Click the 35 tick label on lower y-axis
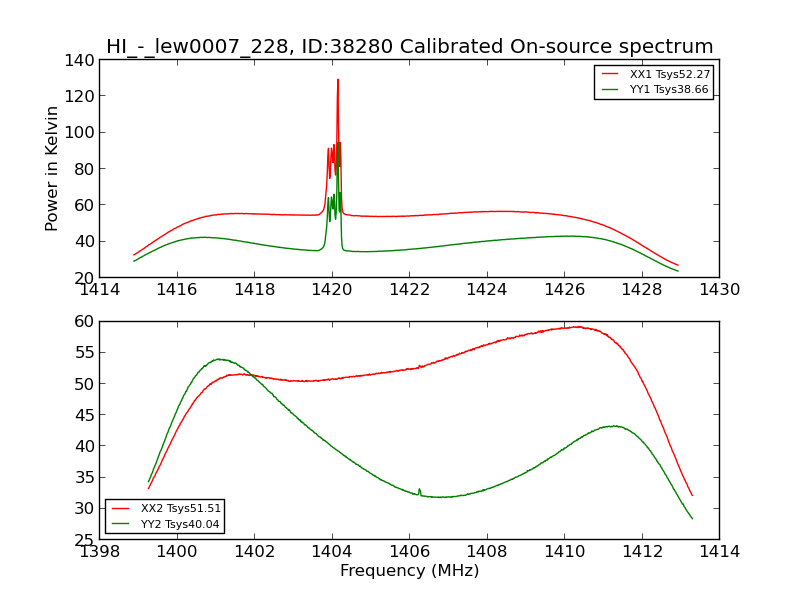This screenshot has height=600, width=800. (x=85, y=477)
